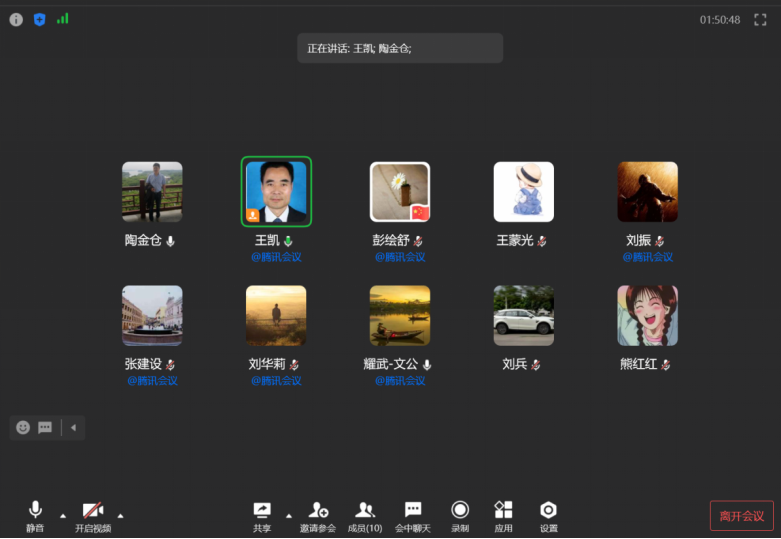This screenshot has width=781, height=539.
Task: Expand audio options arrow beside 静音
Action: (62, 515)
